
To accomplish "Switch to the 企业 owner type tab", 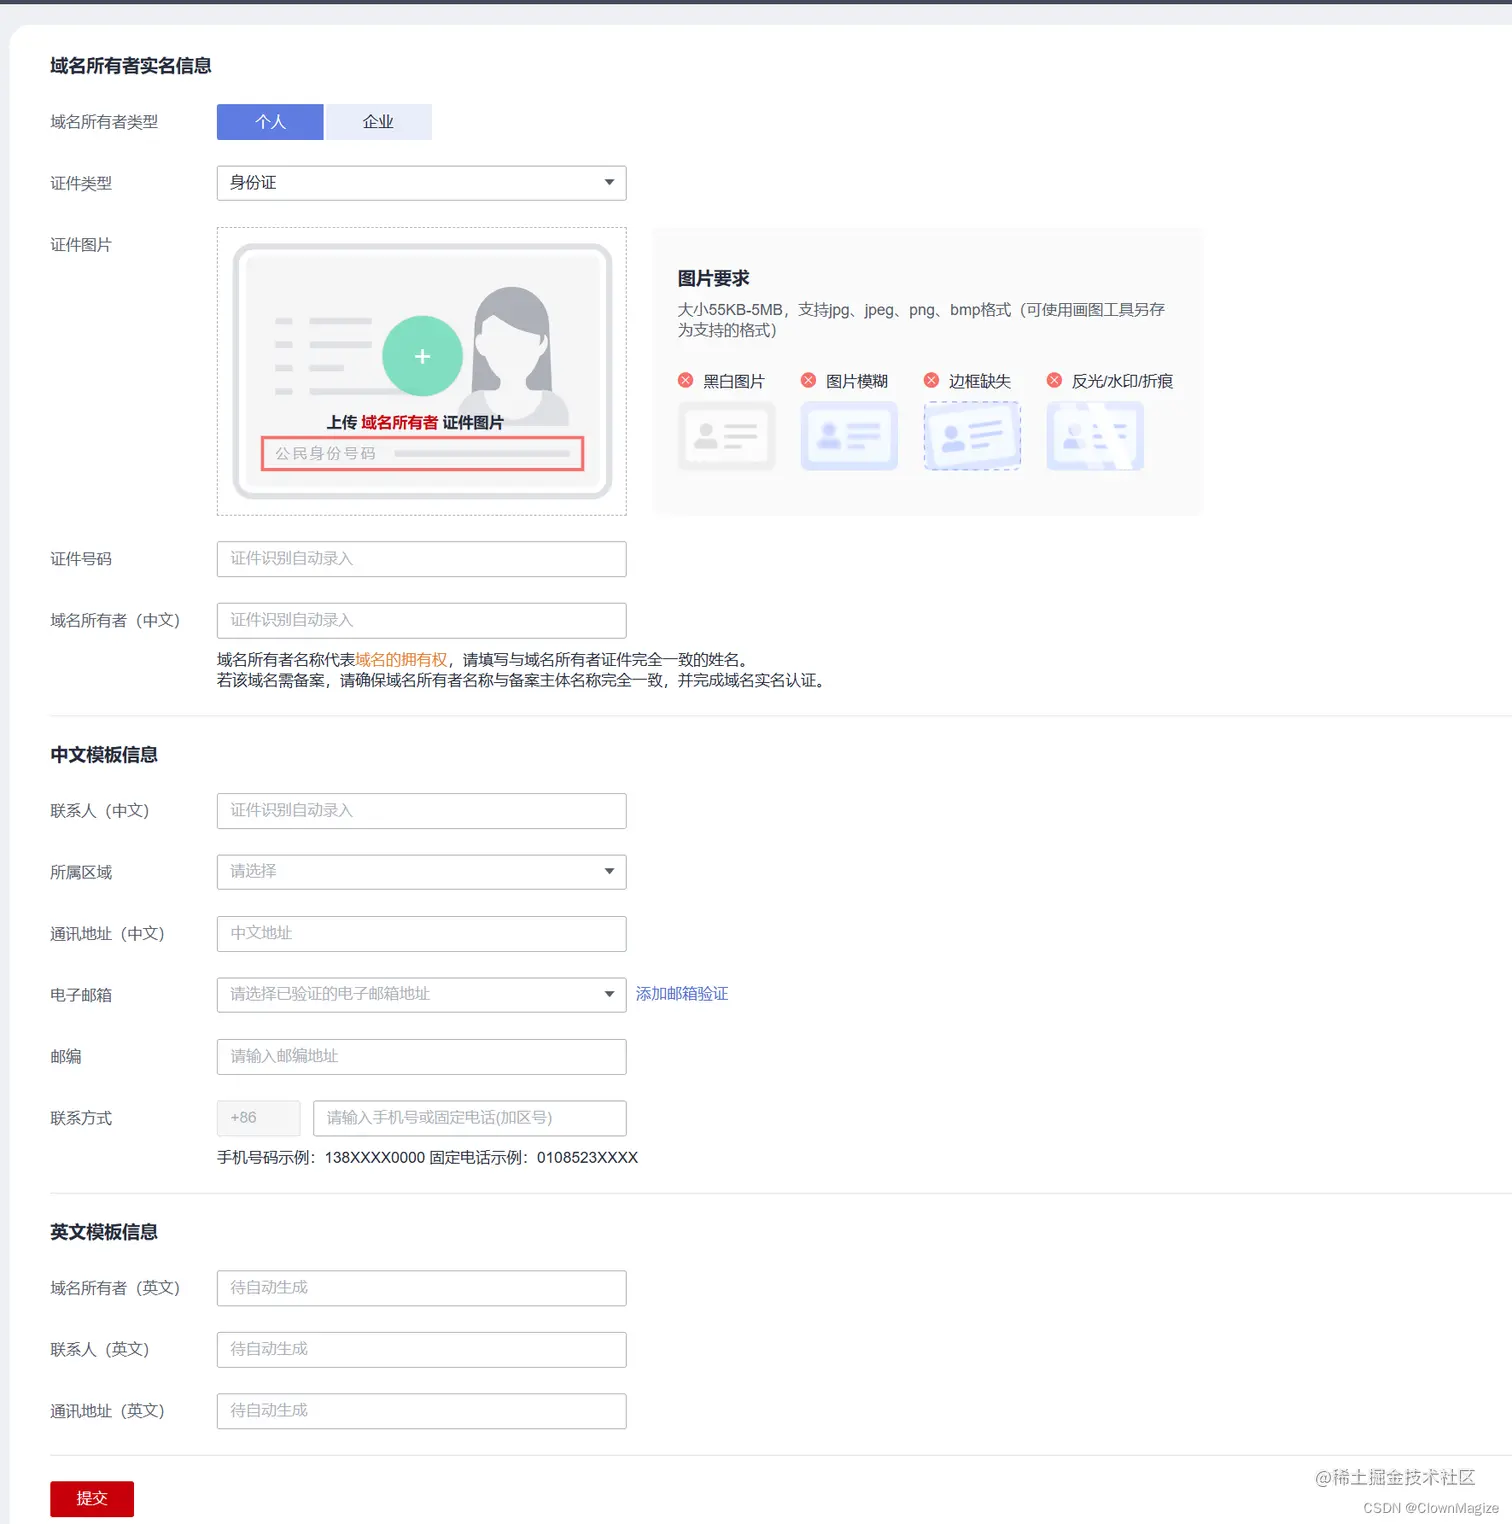I will tap(378, 121).
